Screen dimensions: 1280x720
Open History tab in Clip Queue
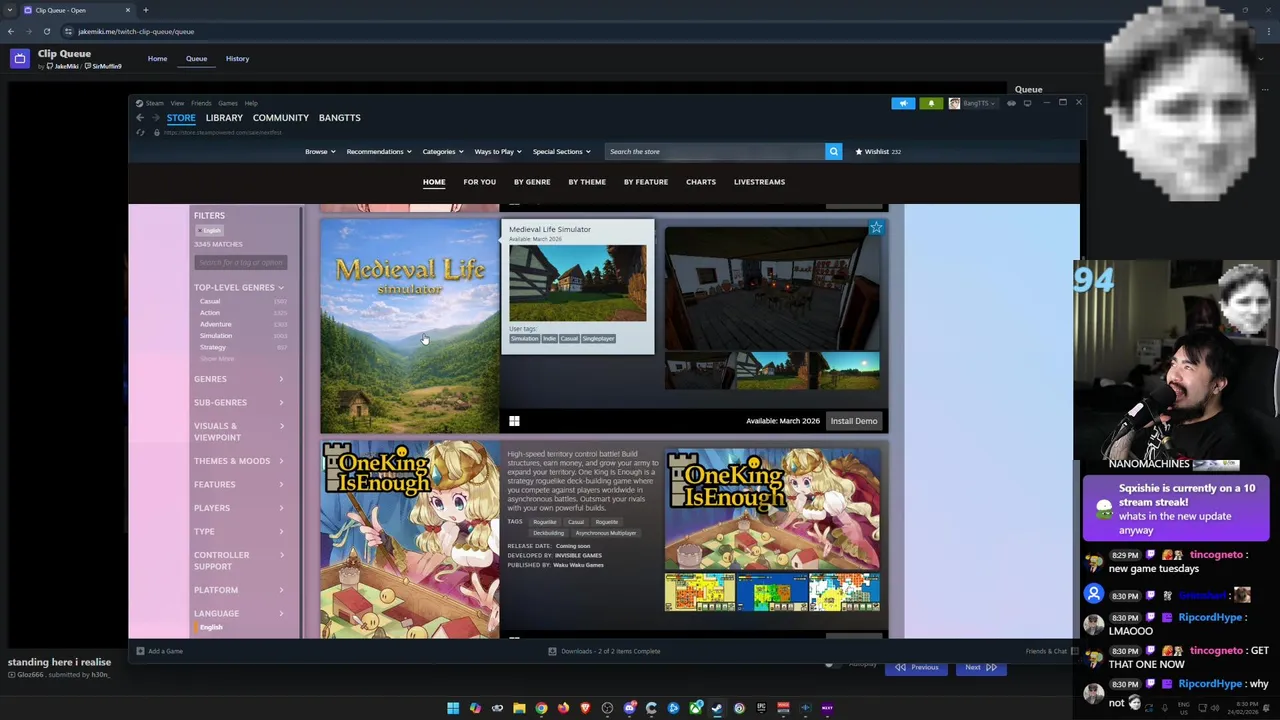click(237, 59)
